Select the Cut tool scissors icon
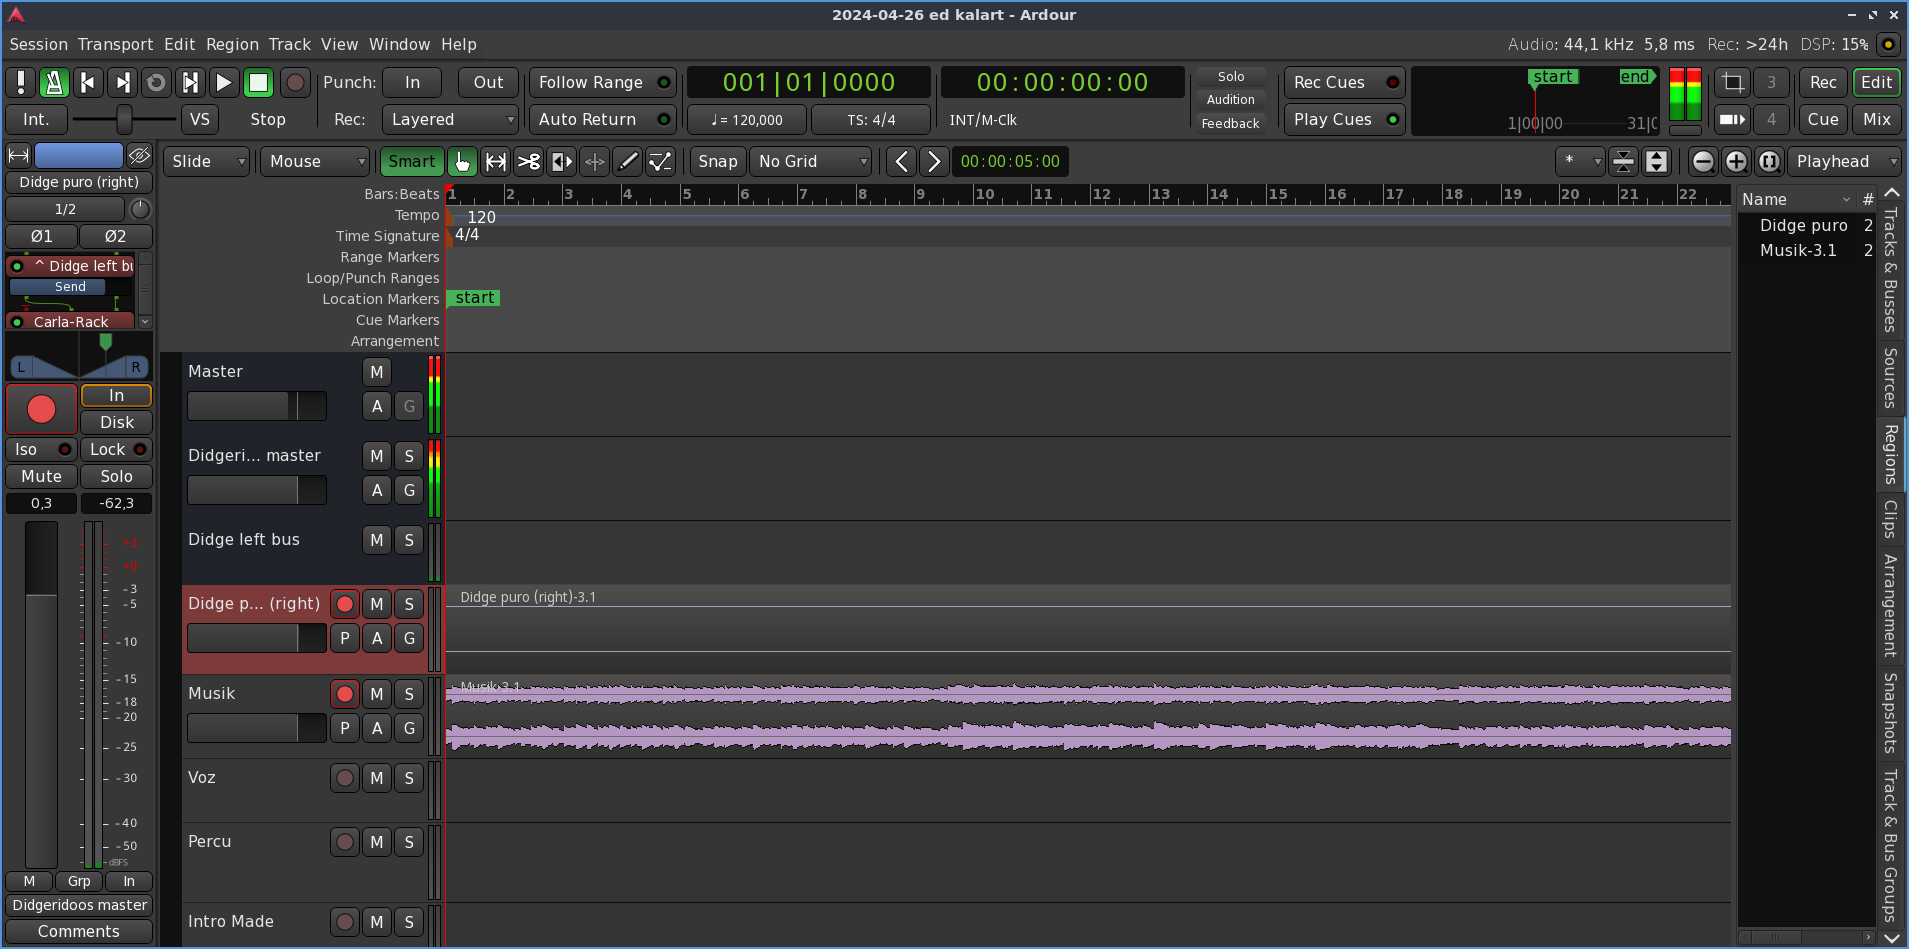This screenshot has height=949, width=1909. pos(529,162)
